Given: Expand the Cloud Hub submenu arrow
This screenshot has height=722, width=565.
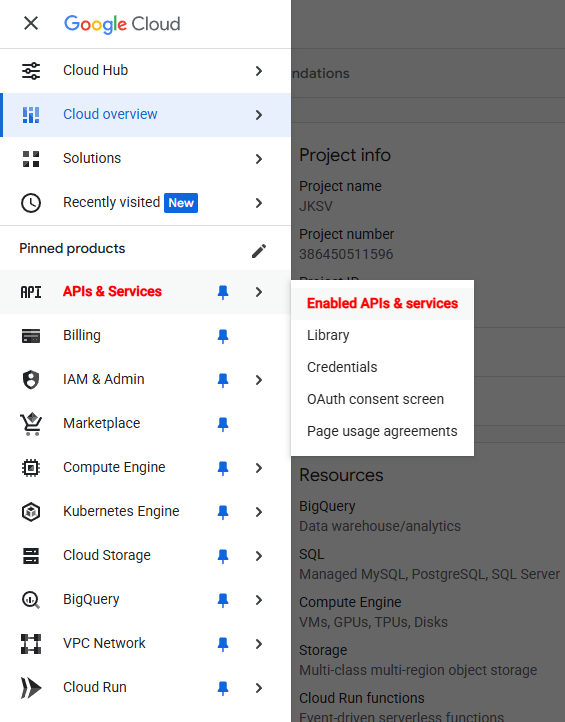Looking at the screenshot, I should pos(259,71).
